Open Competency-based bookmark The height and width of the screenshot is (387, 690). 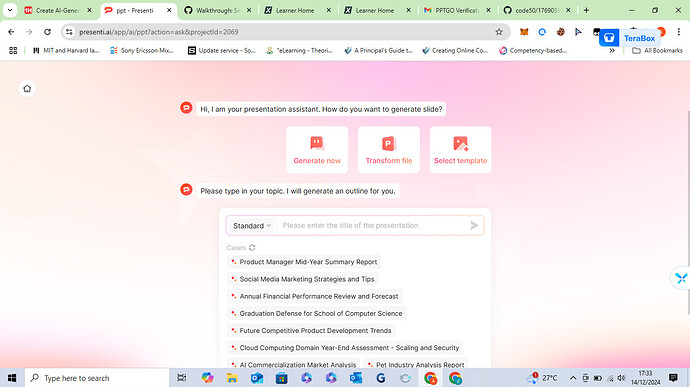pos(533,51)
